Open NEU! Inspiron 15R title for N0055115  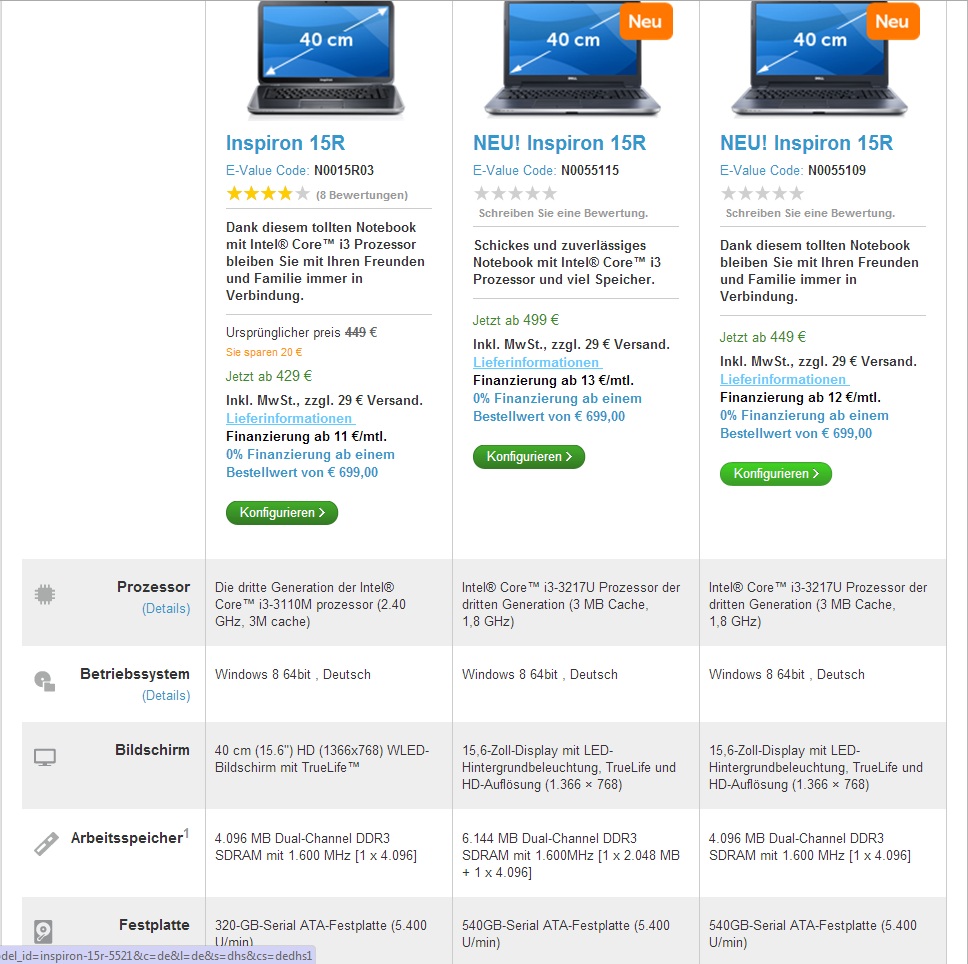(x=559, y=143)
